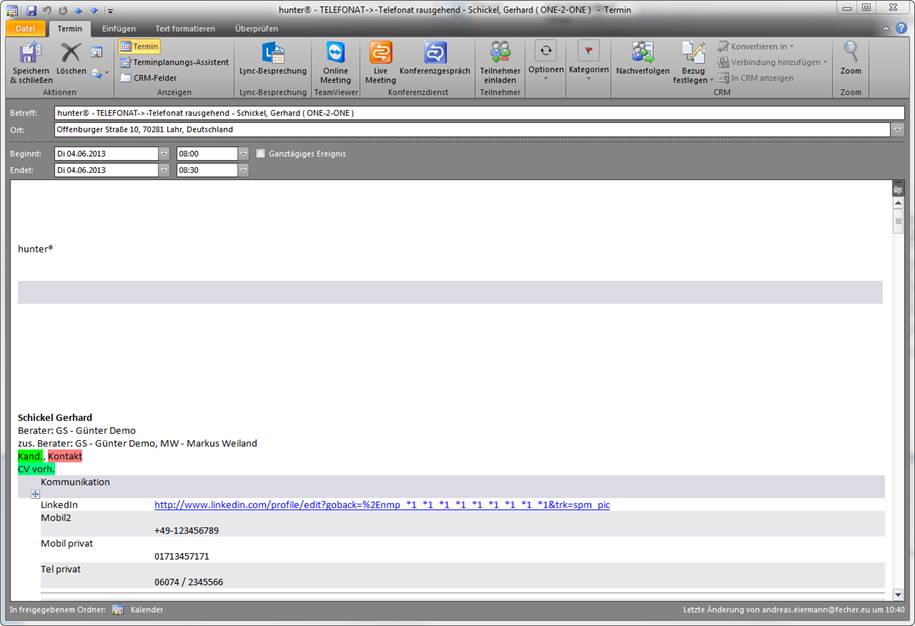Open the LinkedIn profile link
This screenshot has width=915, height=626.
(381, 505)
